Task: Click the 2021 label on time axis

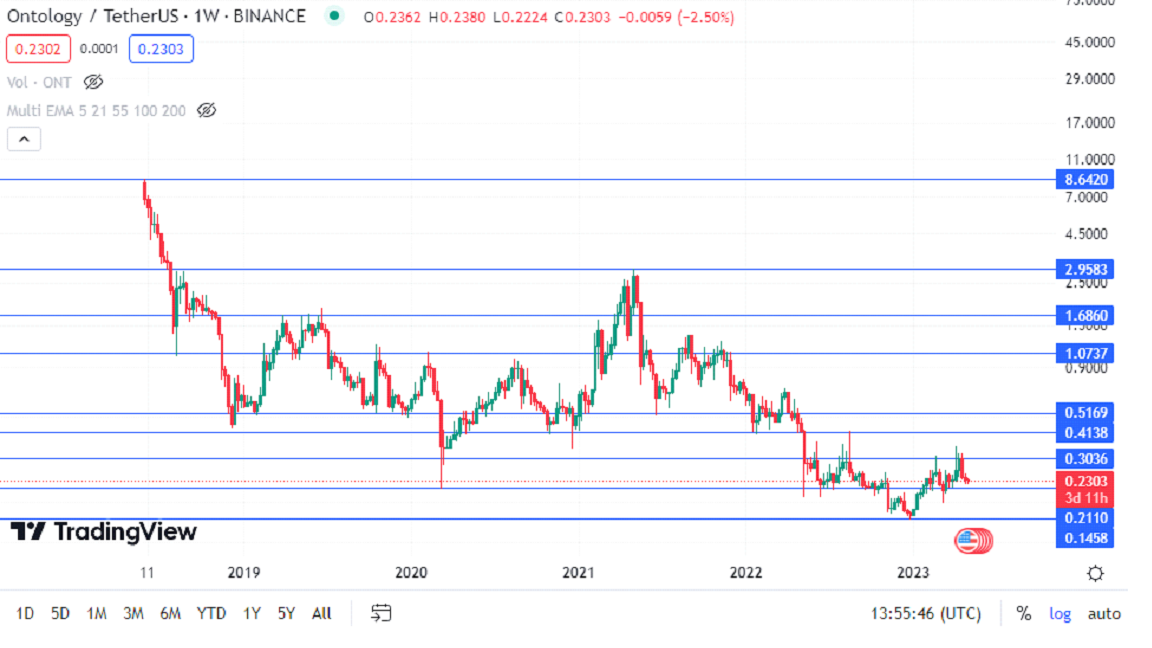Action: pos(578,572)
